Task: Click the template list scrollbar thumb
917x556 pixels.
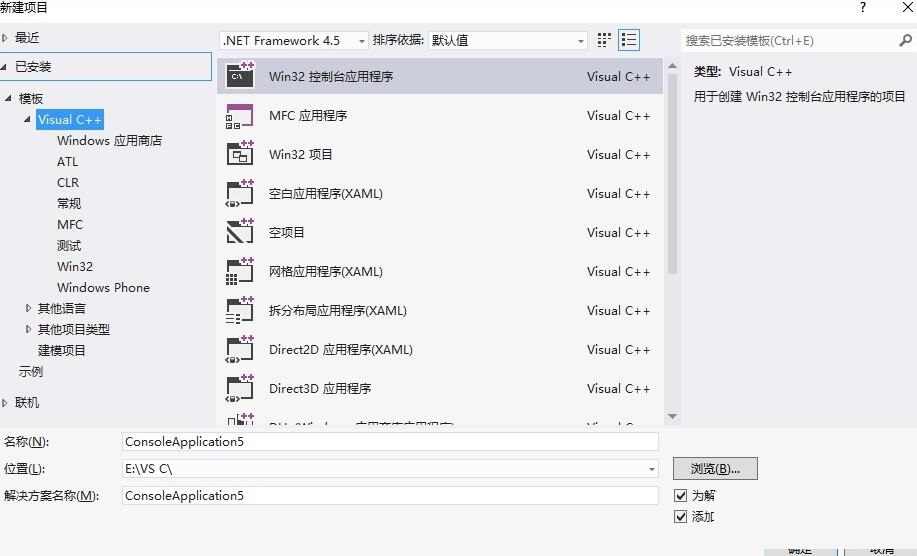Action: point(673,174)
